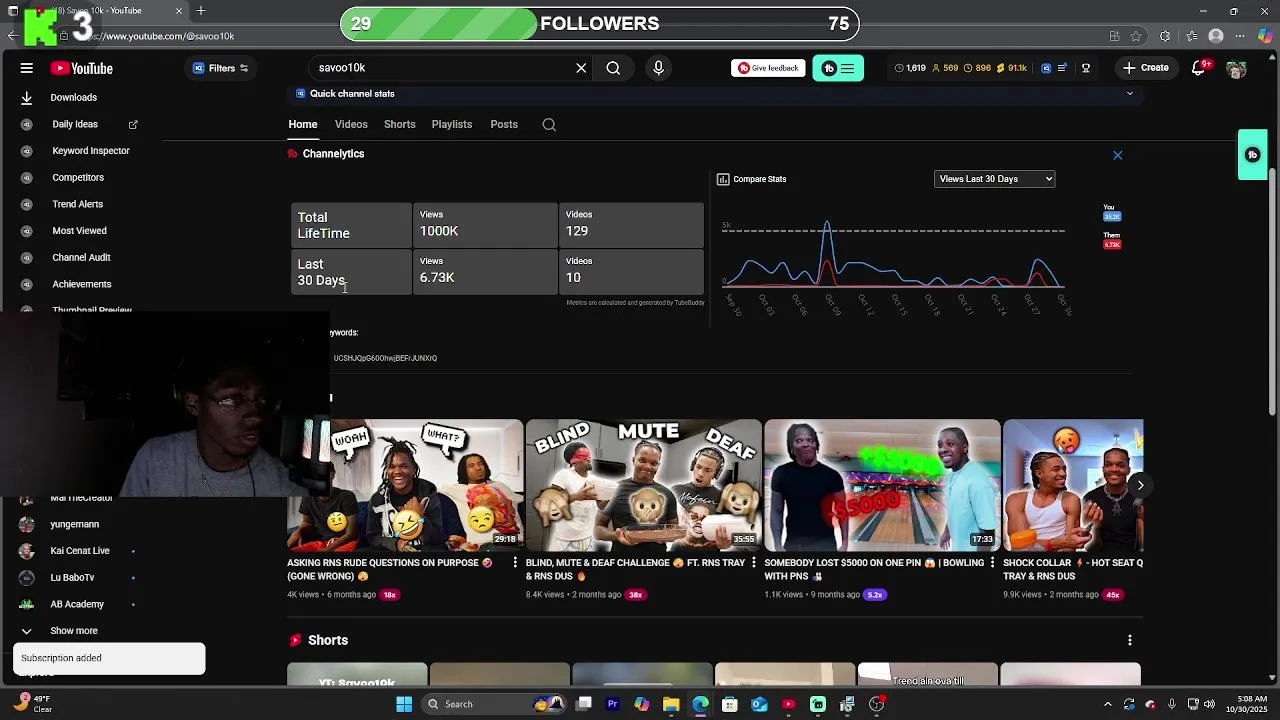Click the 5.2x badge under bowling video
This screenshot has height=720, width=1280.
point(875,594)
